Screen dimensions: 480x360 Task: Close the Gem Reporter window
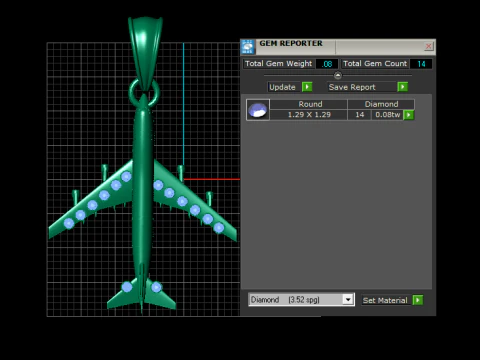point(429,46)
